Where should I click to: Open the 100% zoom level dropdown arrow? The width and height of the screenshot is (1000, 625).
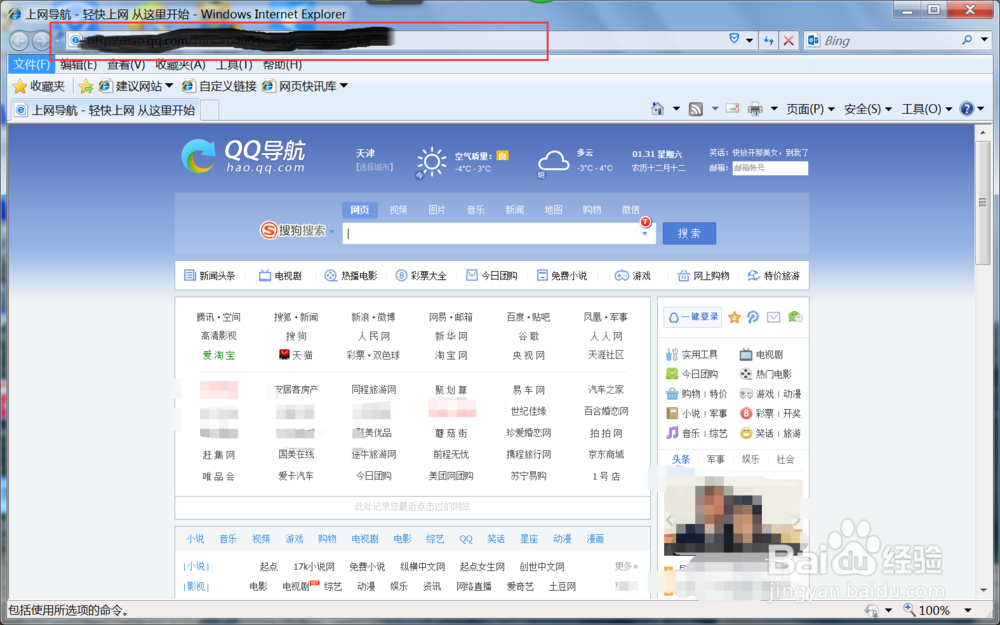(x=967, y=610)
